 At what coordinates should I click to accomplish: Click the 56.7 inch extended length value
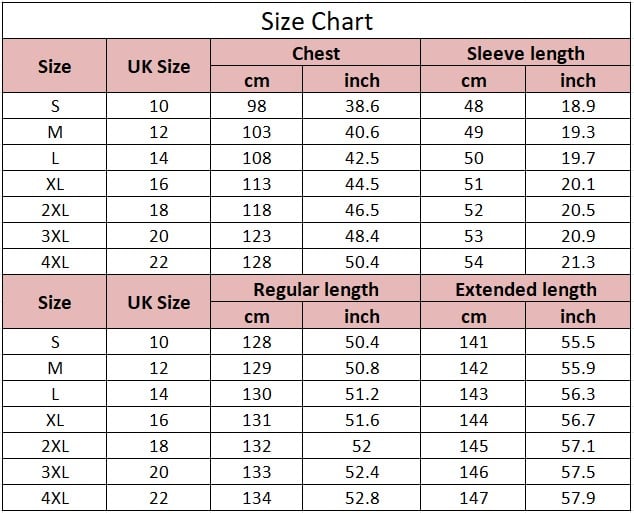click(577, 420)
